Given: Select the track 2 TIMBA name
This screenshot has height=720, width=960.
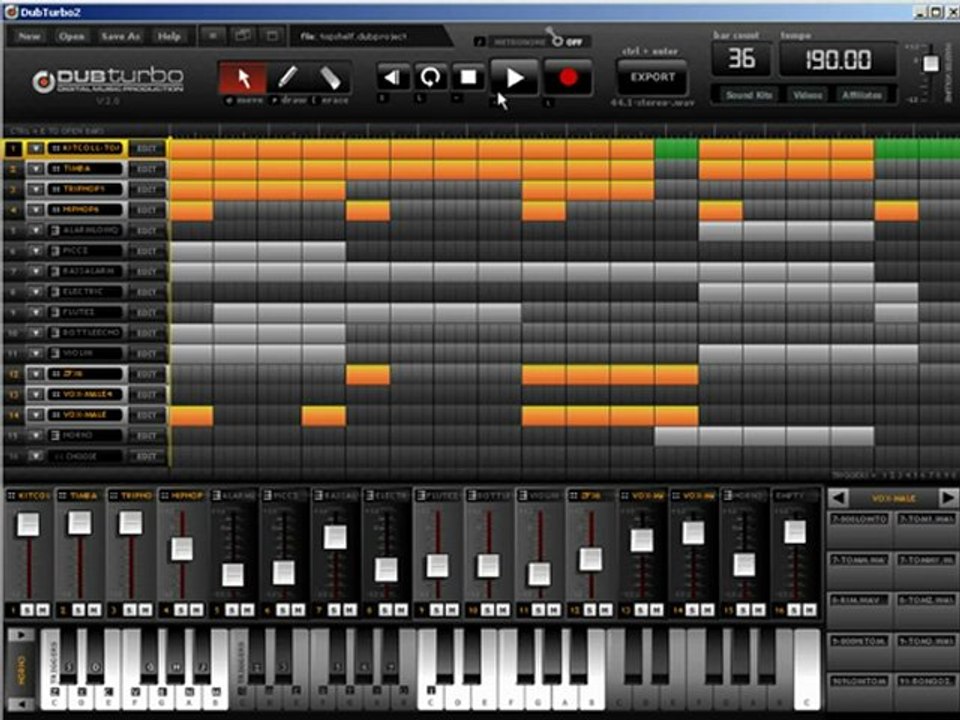Looking at the screenshot, I should 86,169.
